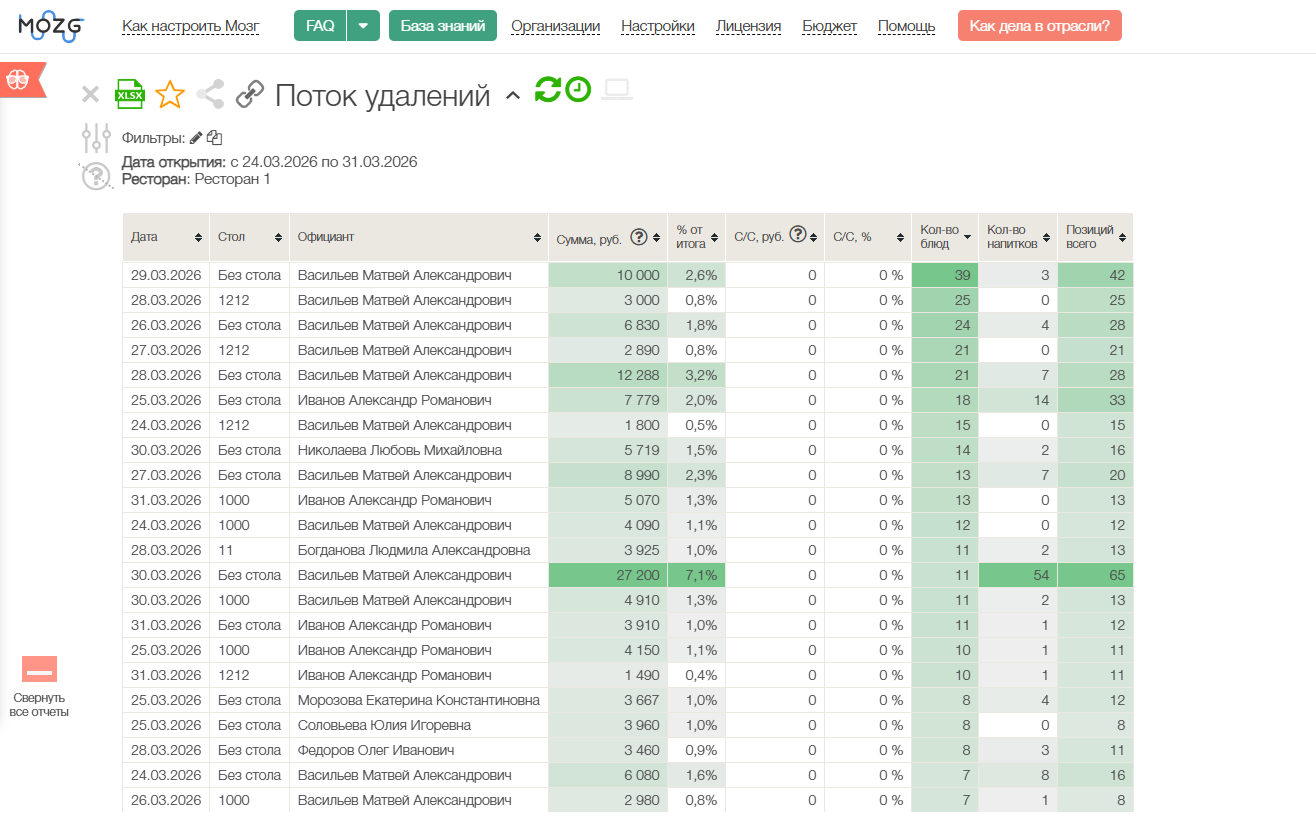Click the help icon next to Сумма, руб.

638,236
